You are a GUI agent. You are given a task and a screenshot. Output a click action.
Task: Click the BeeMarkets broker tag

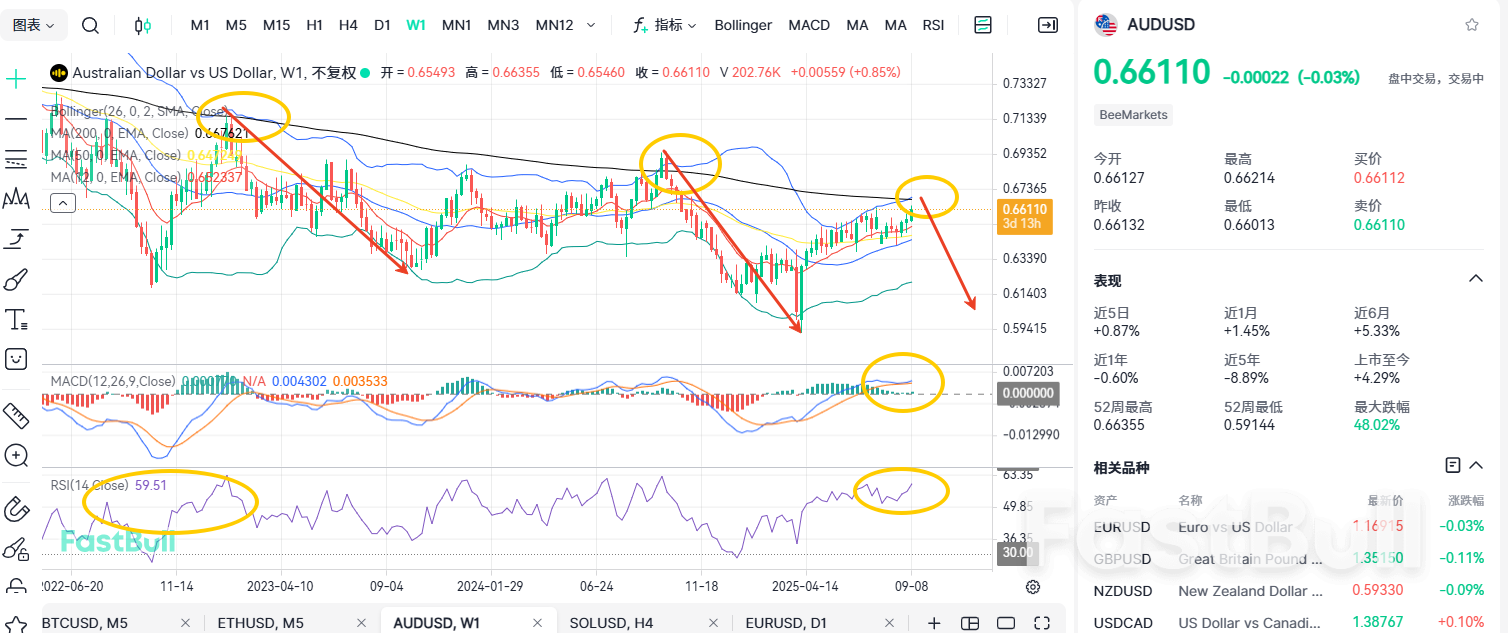coord(1133,115)
